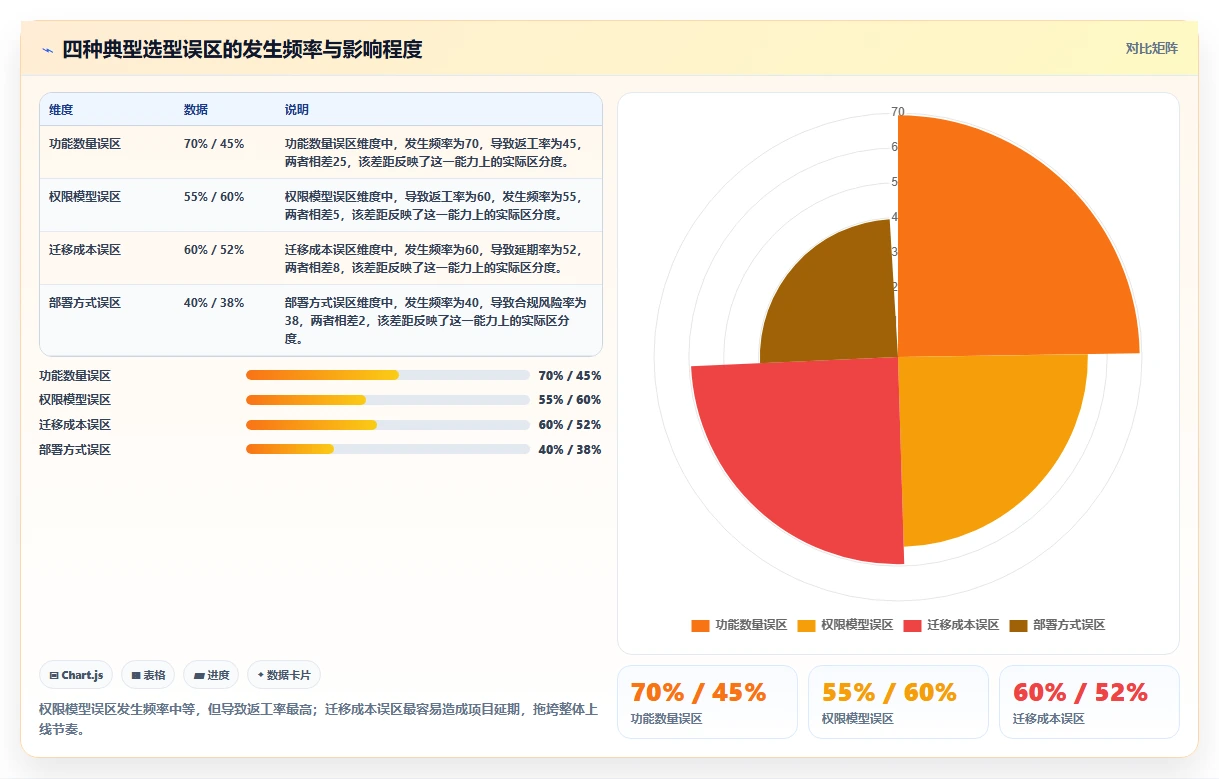
Task: Click 部署方式误区 description text in table
Action: click(436, 320)
